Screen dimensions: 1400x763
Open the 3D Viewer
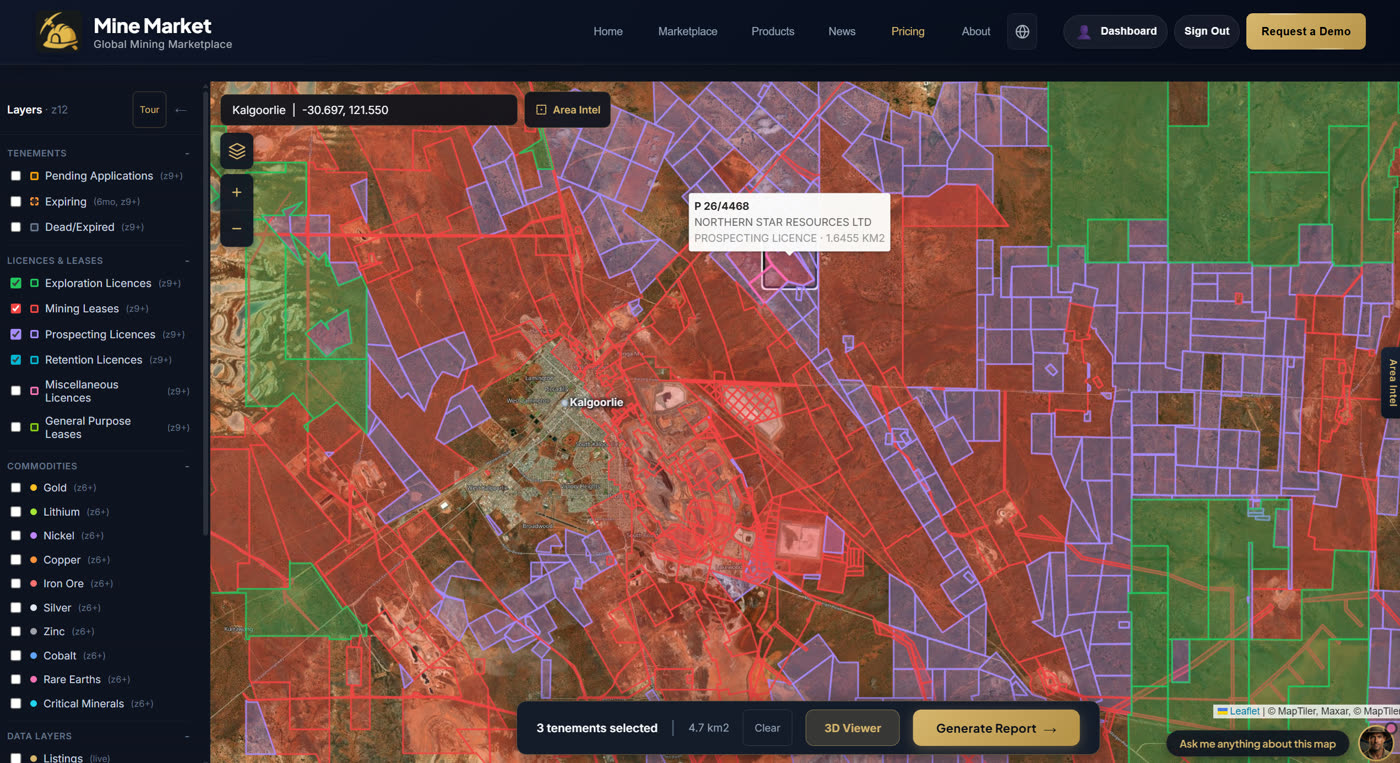[852, 728]
